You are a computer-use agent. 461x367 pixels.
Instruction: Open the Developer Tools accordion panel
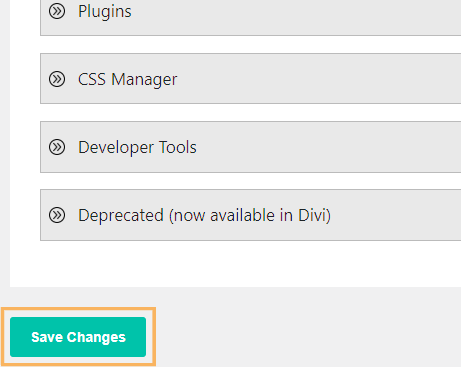[x=250, y=147]
